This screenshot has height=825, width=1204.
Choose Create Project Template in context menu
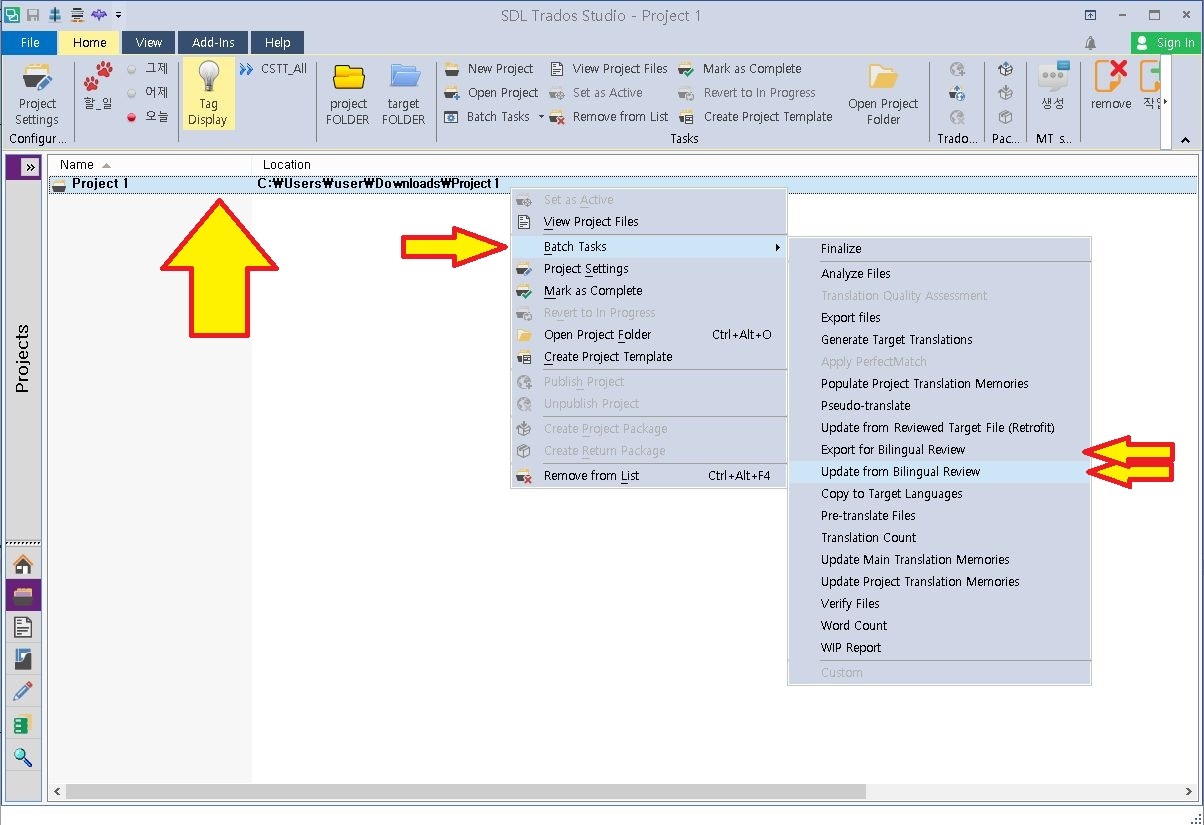(648, 357)
